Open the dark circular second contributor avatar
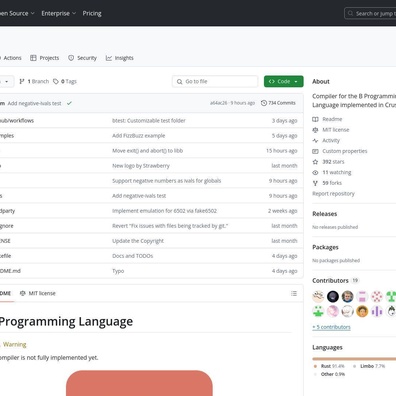The width and height of the screenshot is (396, 396). point(333,296)
